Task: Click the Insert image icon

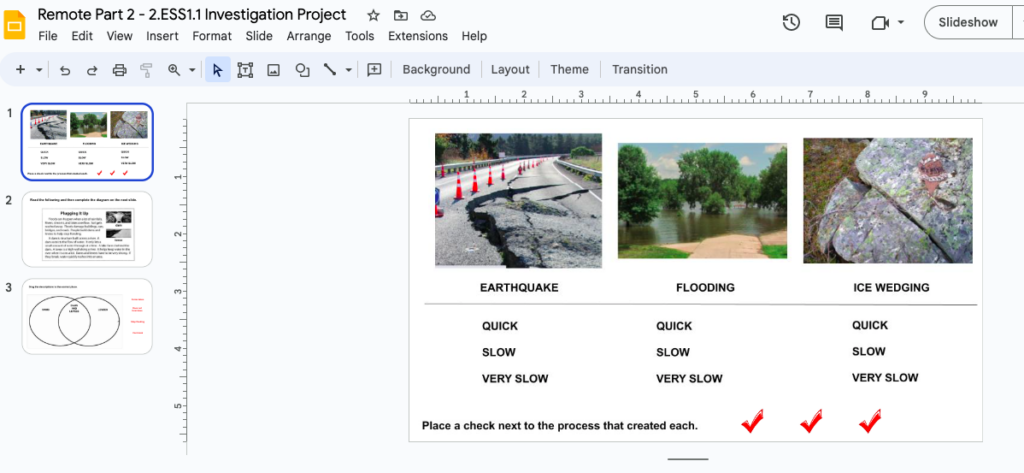Action: click(x=273, y=70)
